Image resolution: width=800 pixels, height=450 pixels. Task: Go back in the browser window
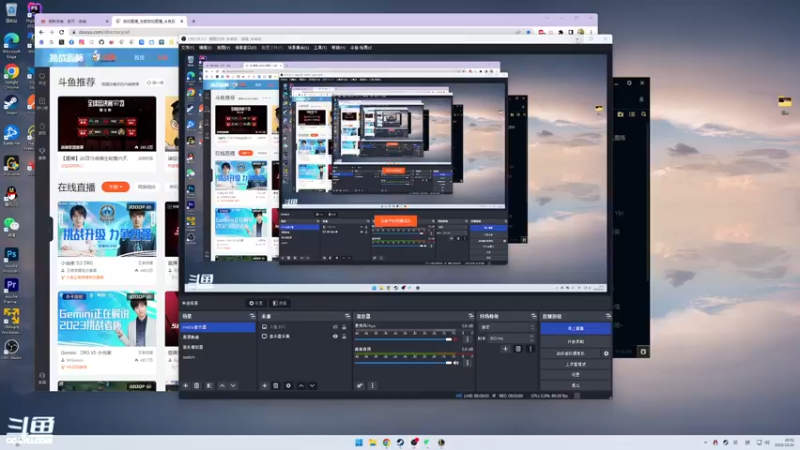point(42,32)
